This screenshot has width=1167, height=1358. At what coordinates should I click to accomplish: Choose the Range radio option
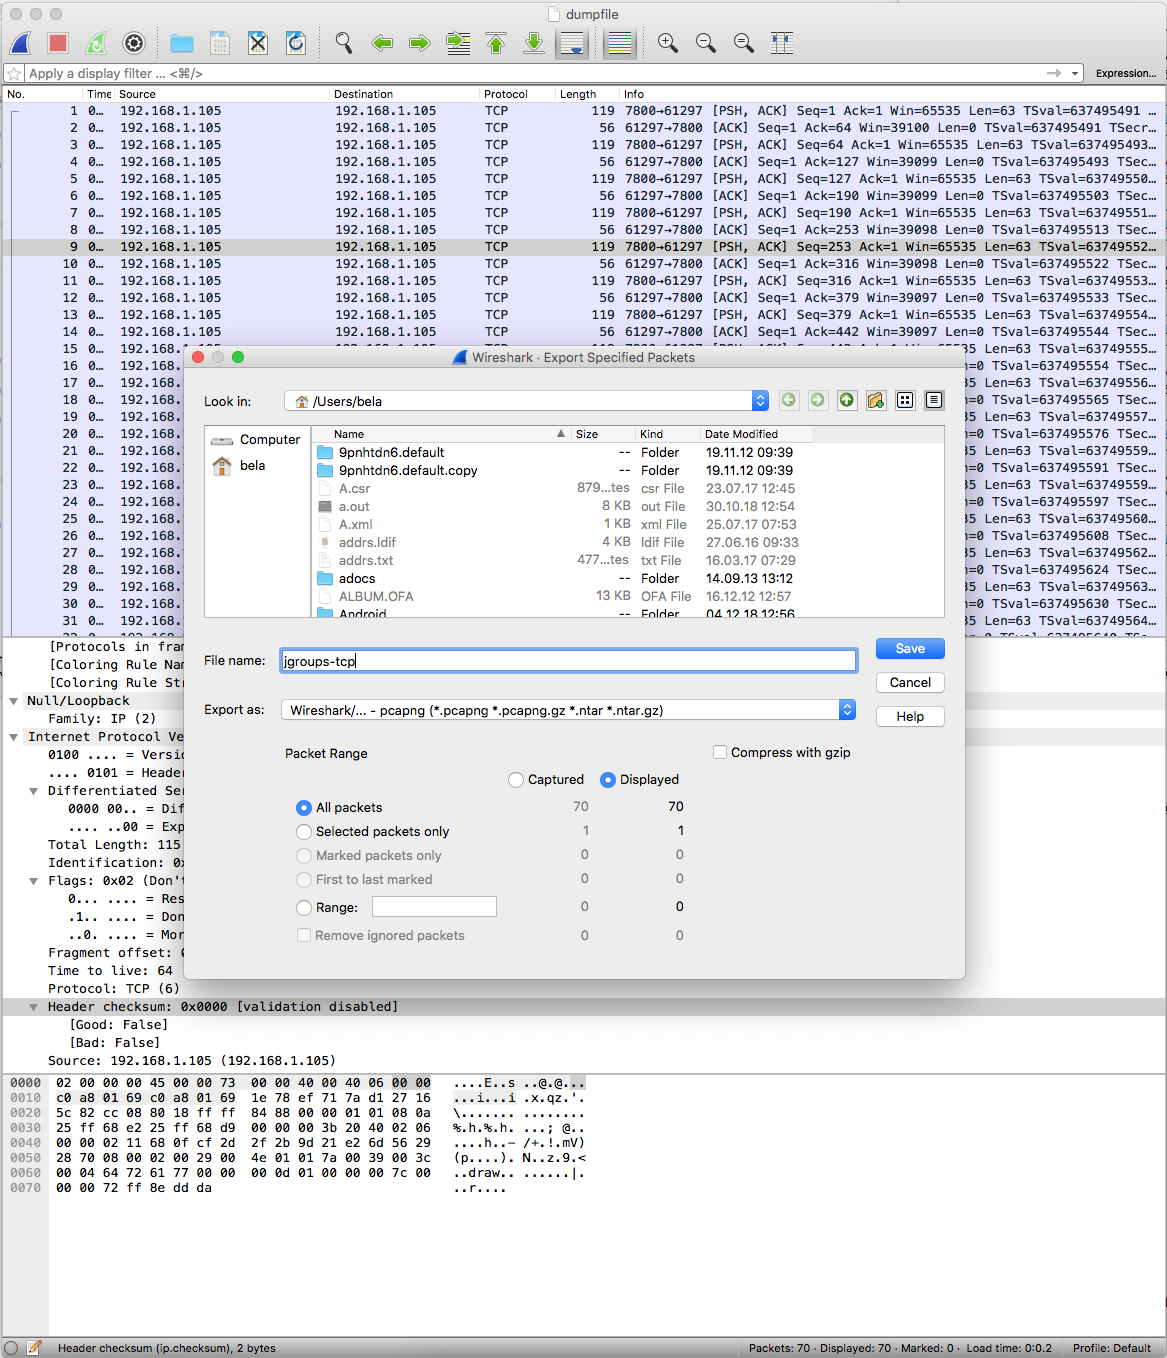pyautogui.click(x=304, y=908)
